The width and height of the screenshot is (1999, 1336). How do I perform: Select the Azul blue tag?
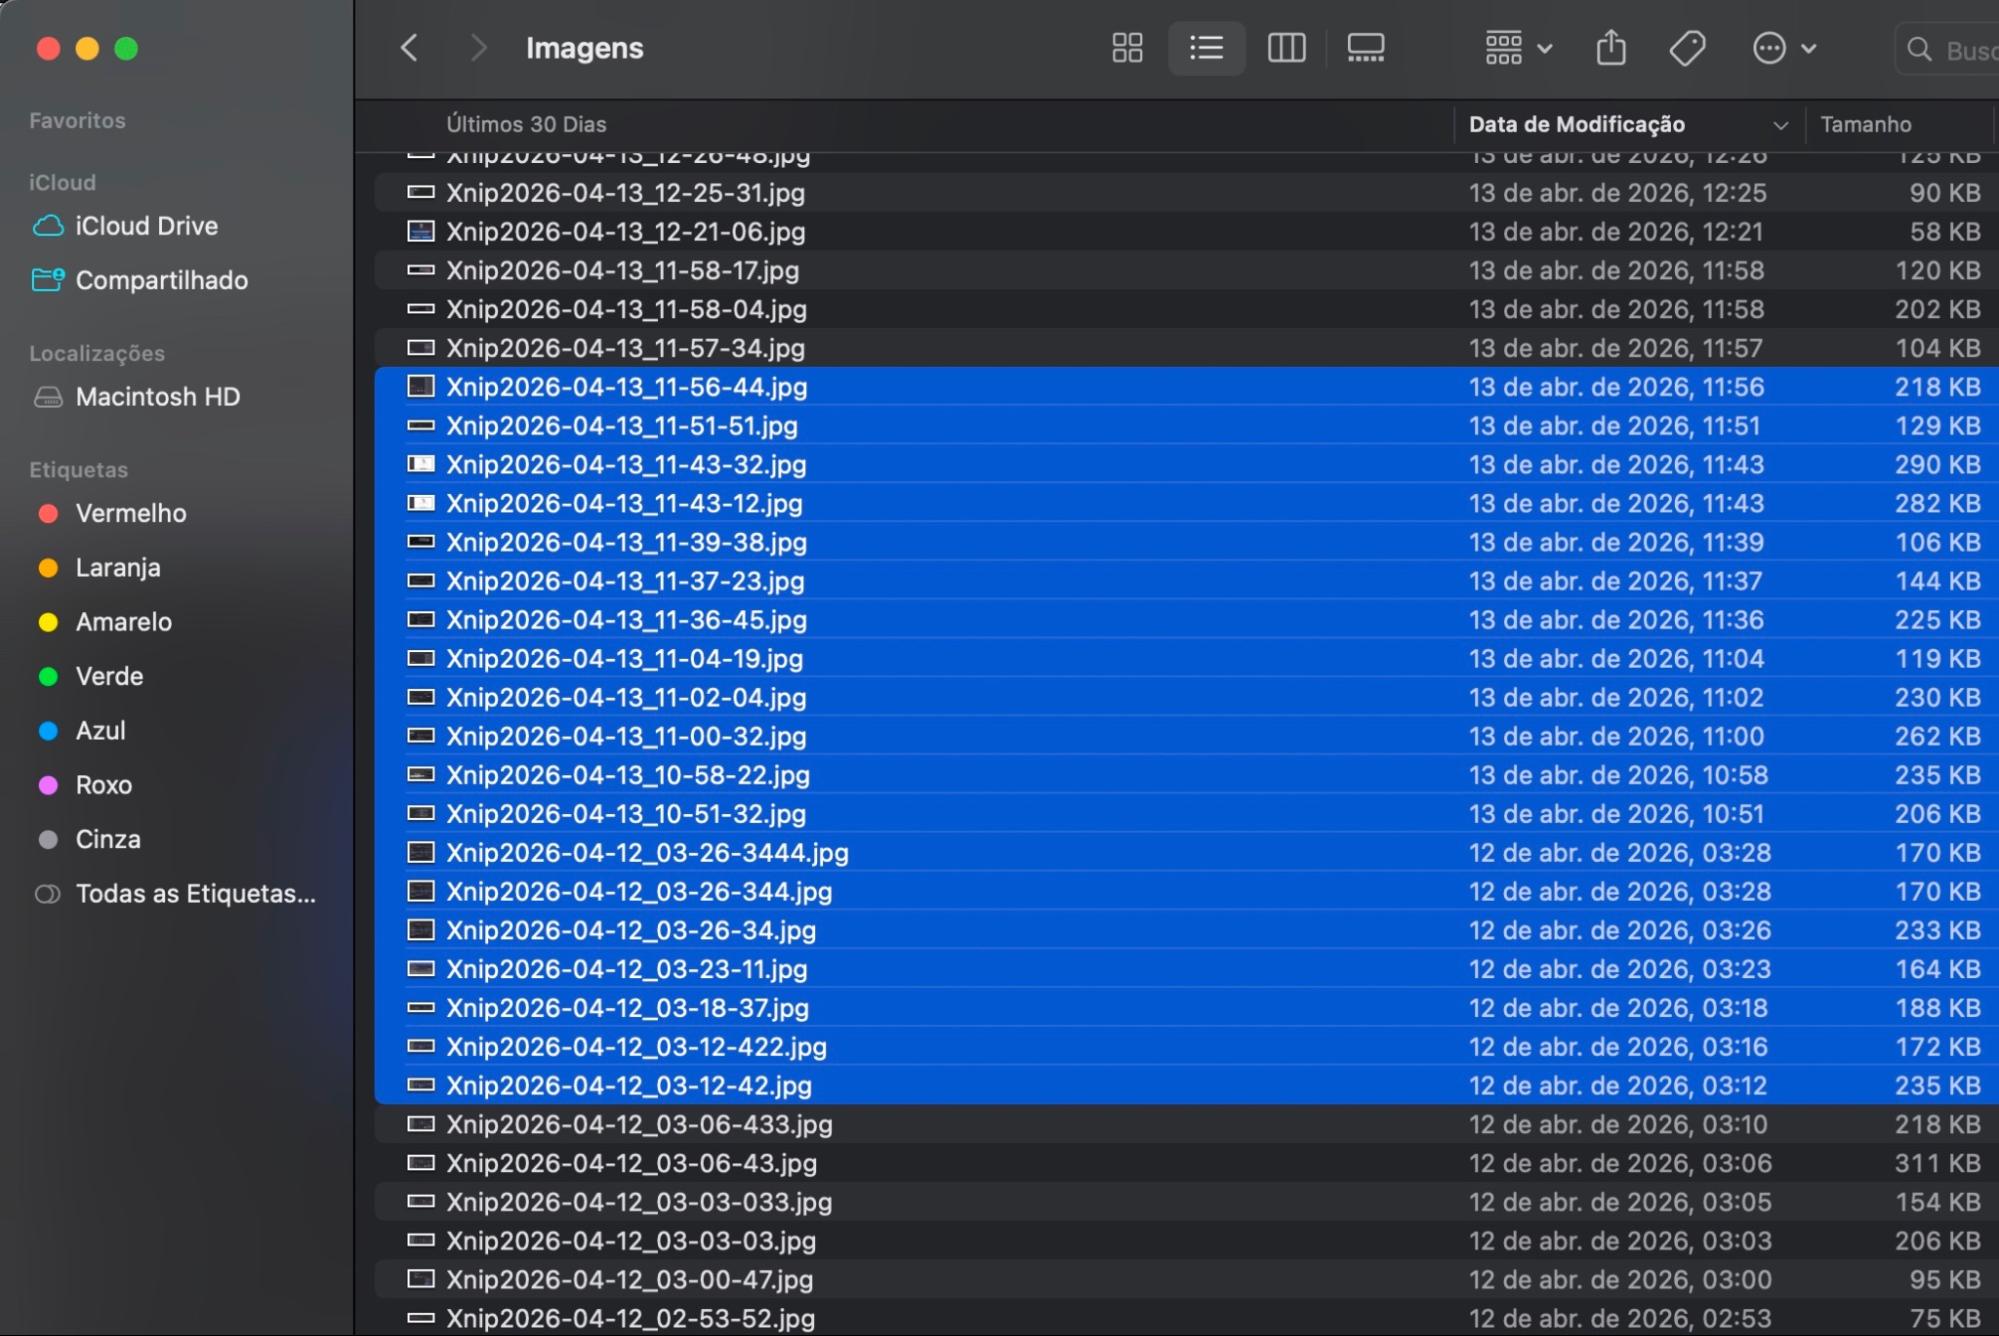point(81,730)
